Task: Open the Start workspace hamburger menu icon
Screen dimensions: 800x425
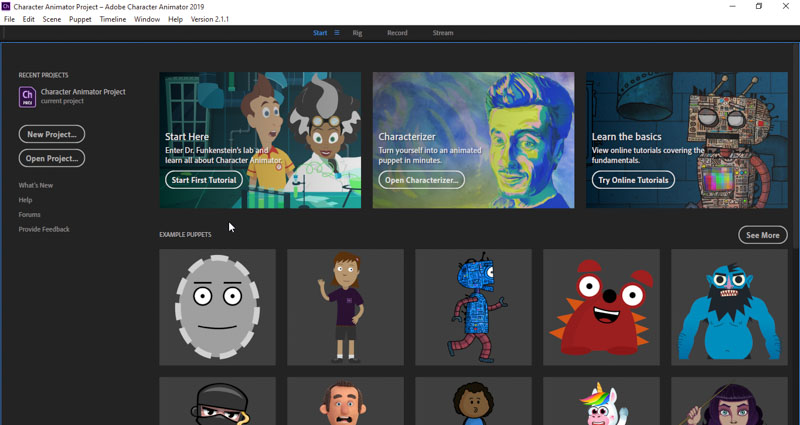Action: point(337,33)
